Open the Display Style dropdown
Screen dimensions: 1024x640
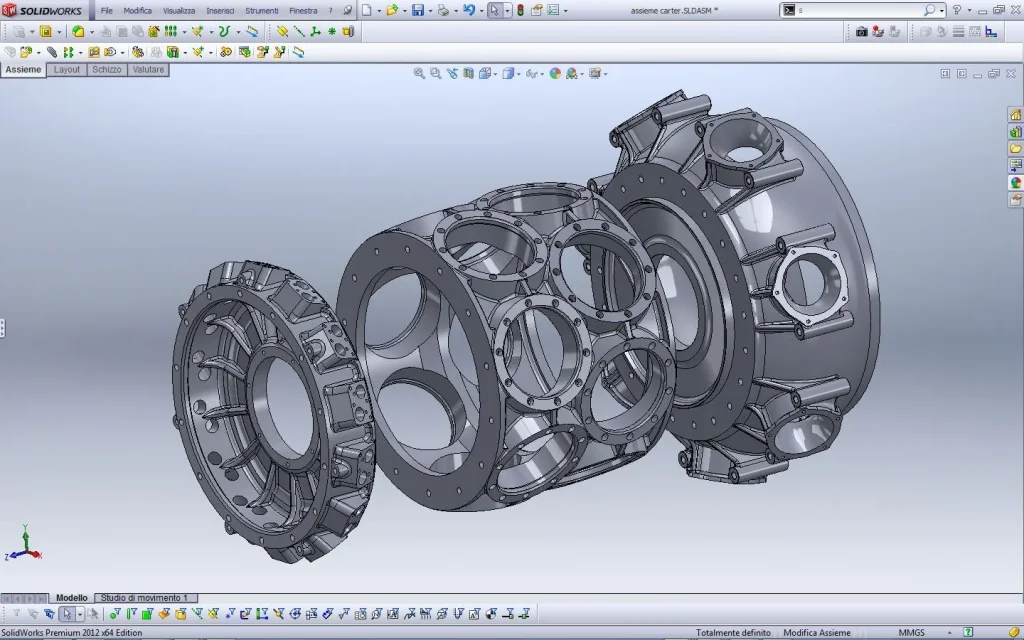coord(510,74)
